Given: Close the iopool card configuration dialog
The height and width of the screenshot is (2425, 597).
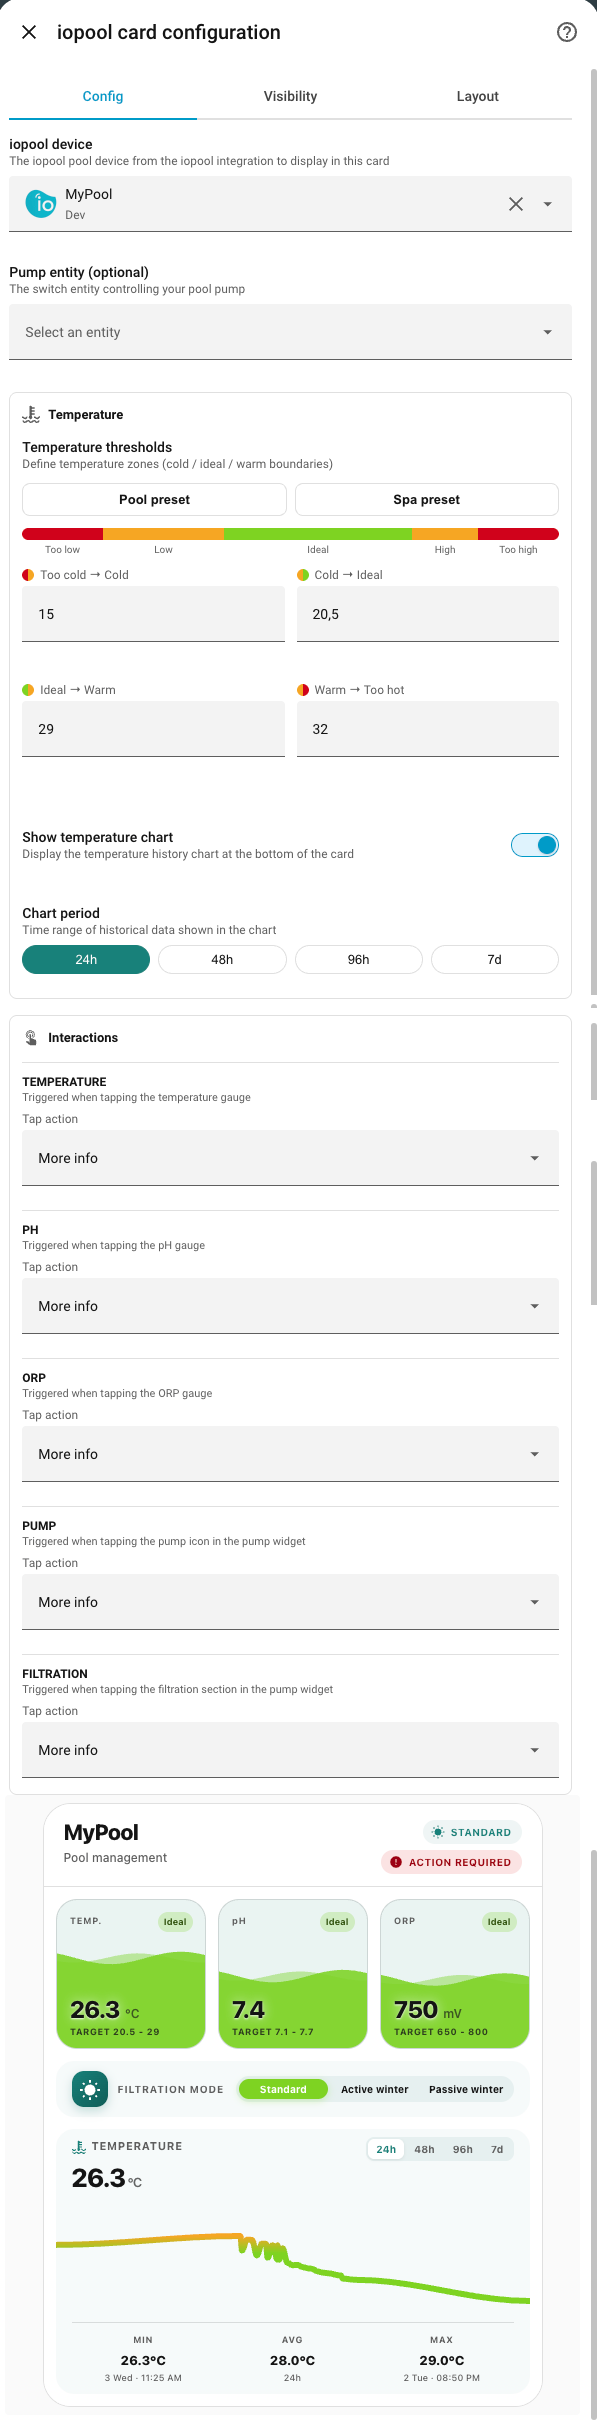Looking at the screenshot, I should tap(29, 32).
